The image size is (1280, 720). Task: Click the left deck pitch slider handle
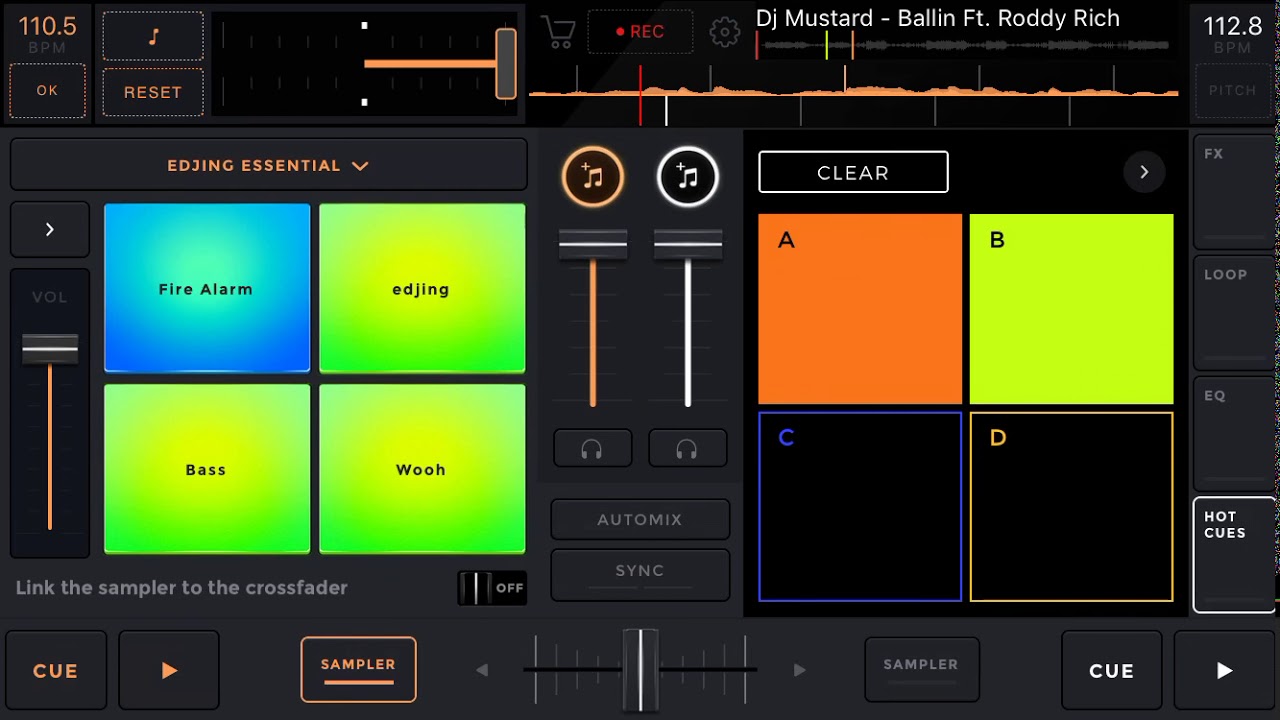click(506, 64)
